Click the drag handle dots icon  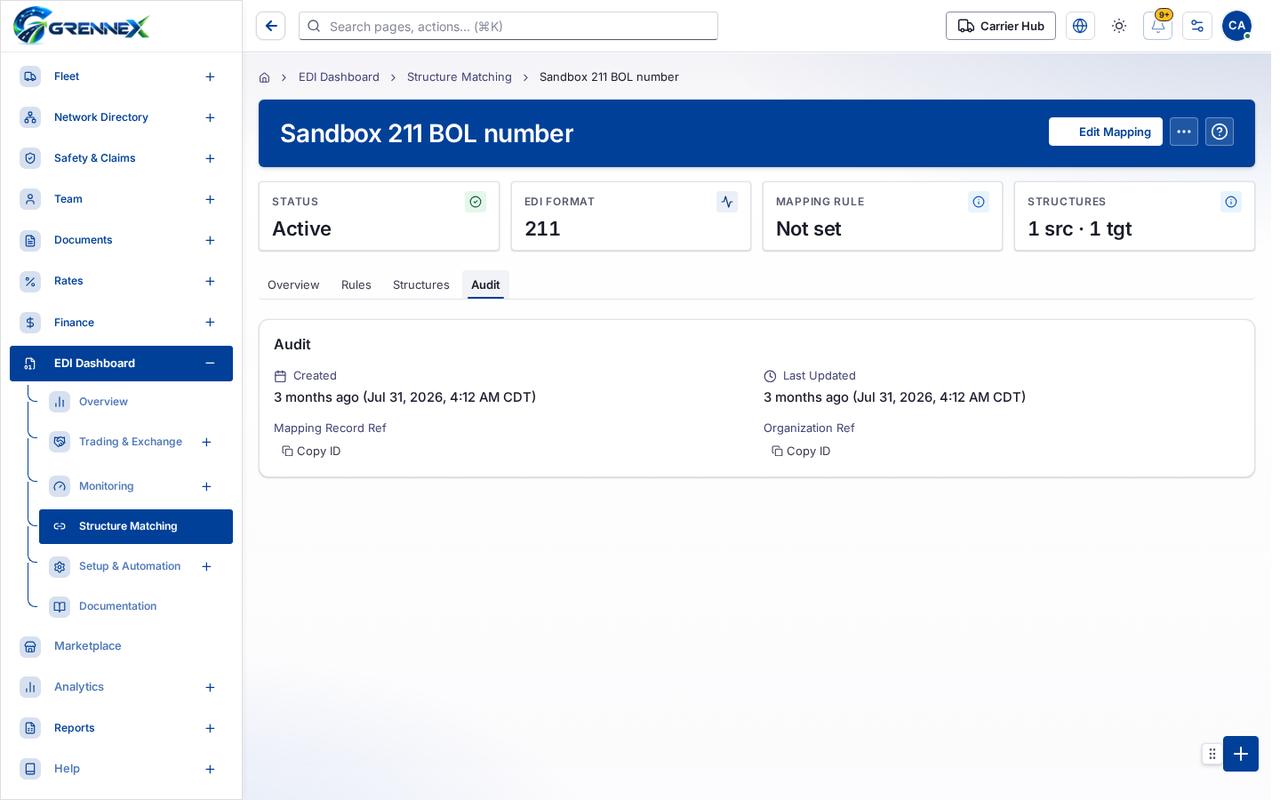click(x=1212, y=754)
